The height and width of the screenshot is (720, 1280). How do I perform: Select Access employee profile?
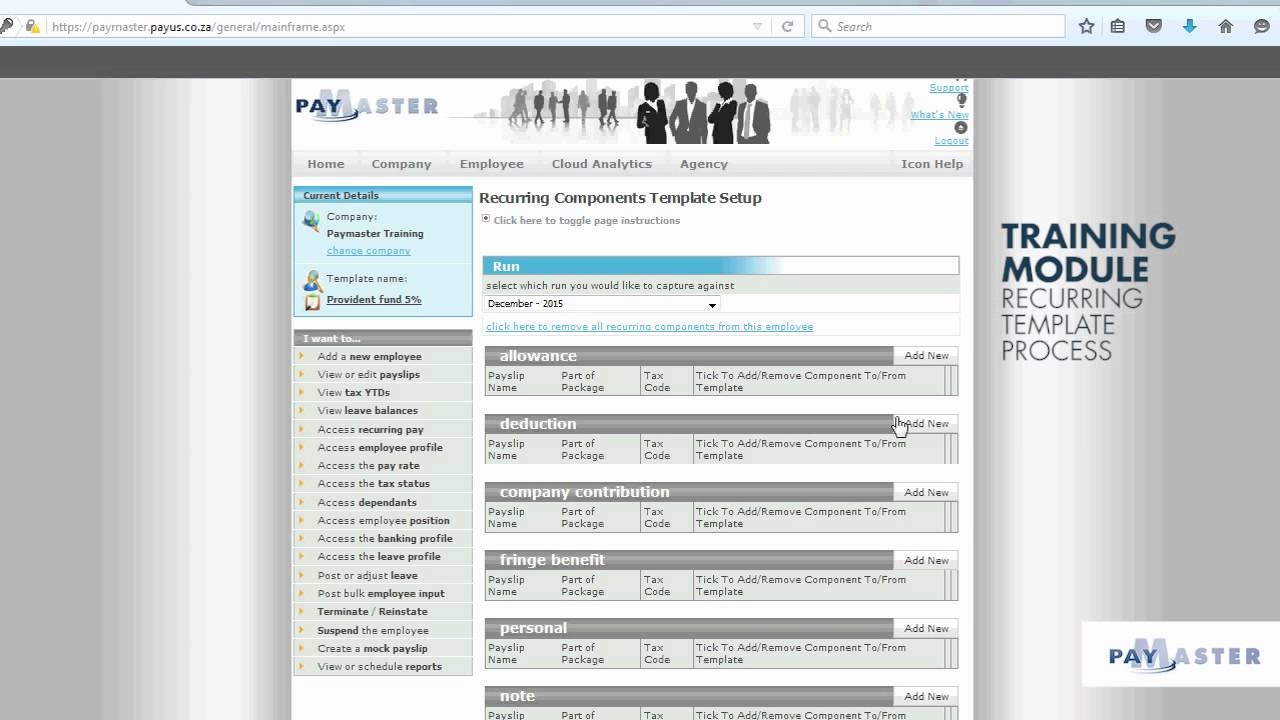tap(379, 447)
